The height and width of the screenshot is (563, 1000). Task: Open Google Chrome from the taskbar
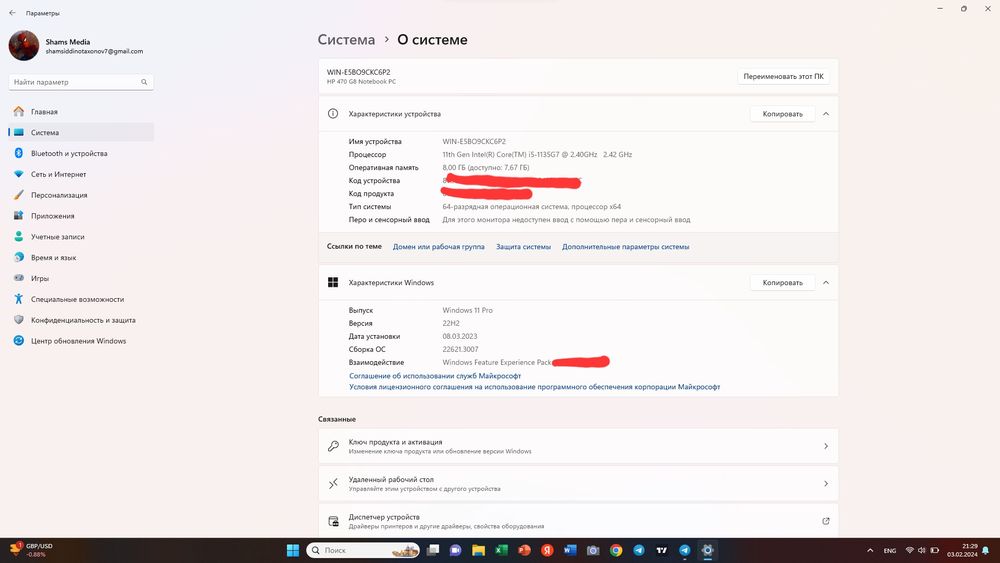tap(616, 550)
